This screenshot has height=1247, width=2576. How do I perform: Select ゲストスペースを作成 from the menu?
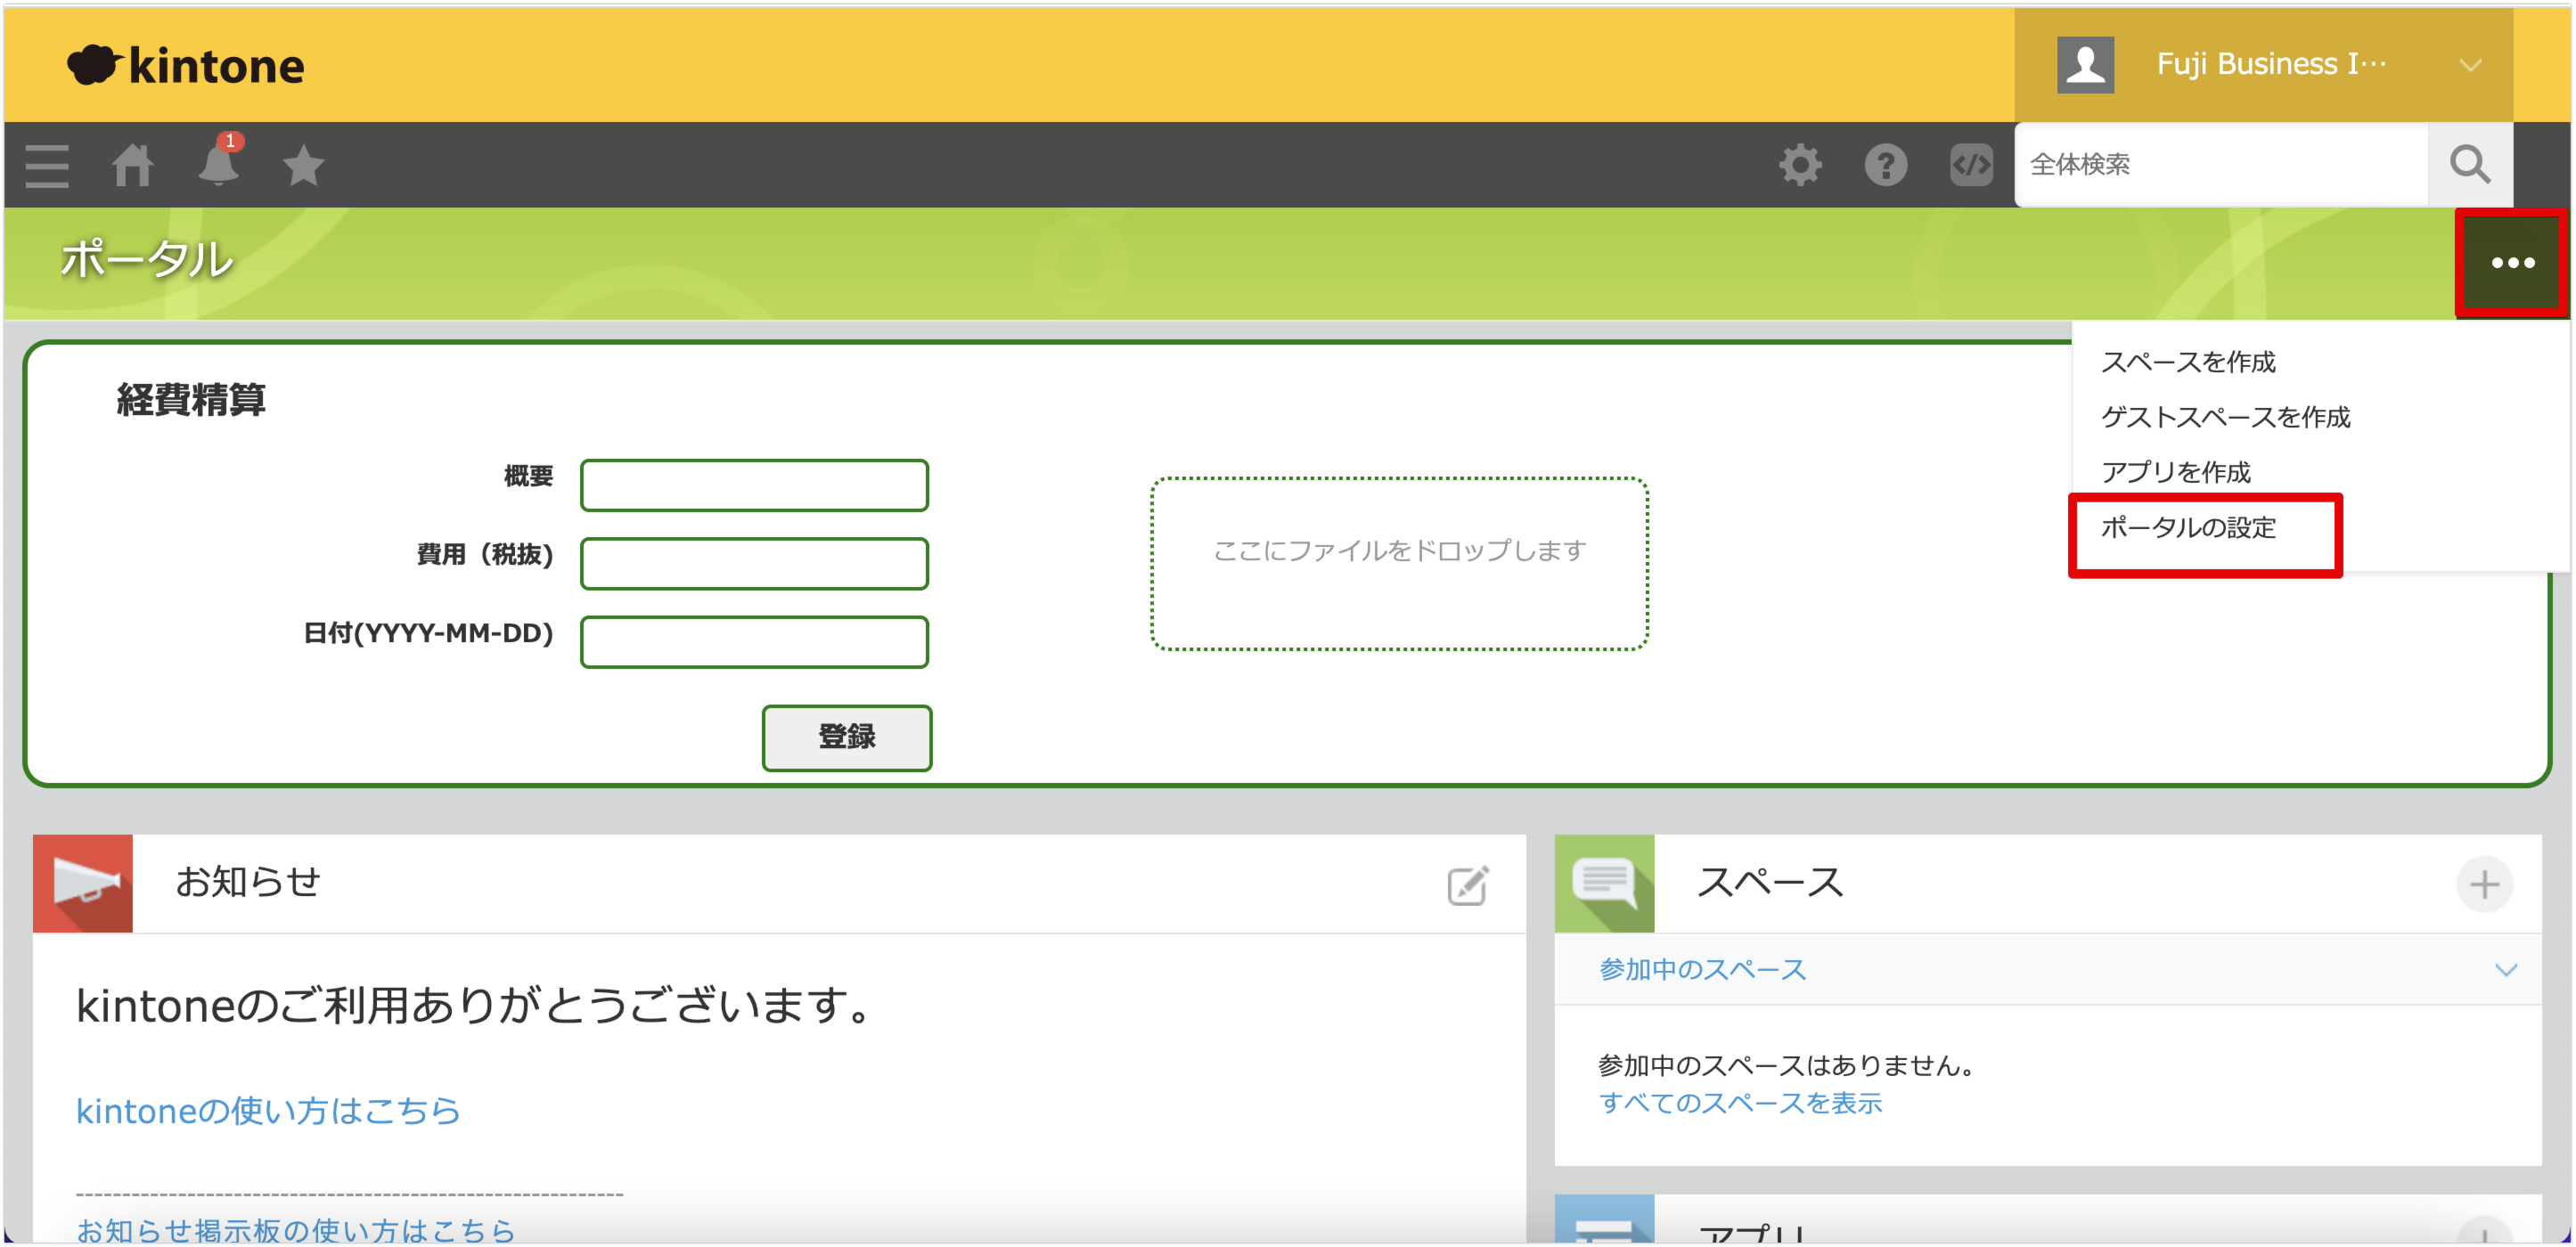2225,417
